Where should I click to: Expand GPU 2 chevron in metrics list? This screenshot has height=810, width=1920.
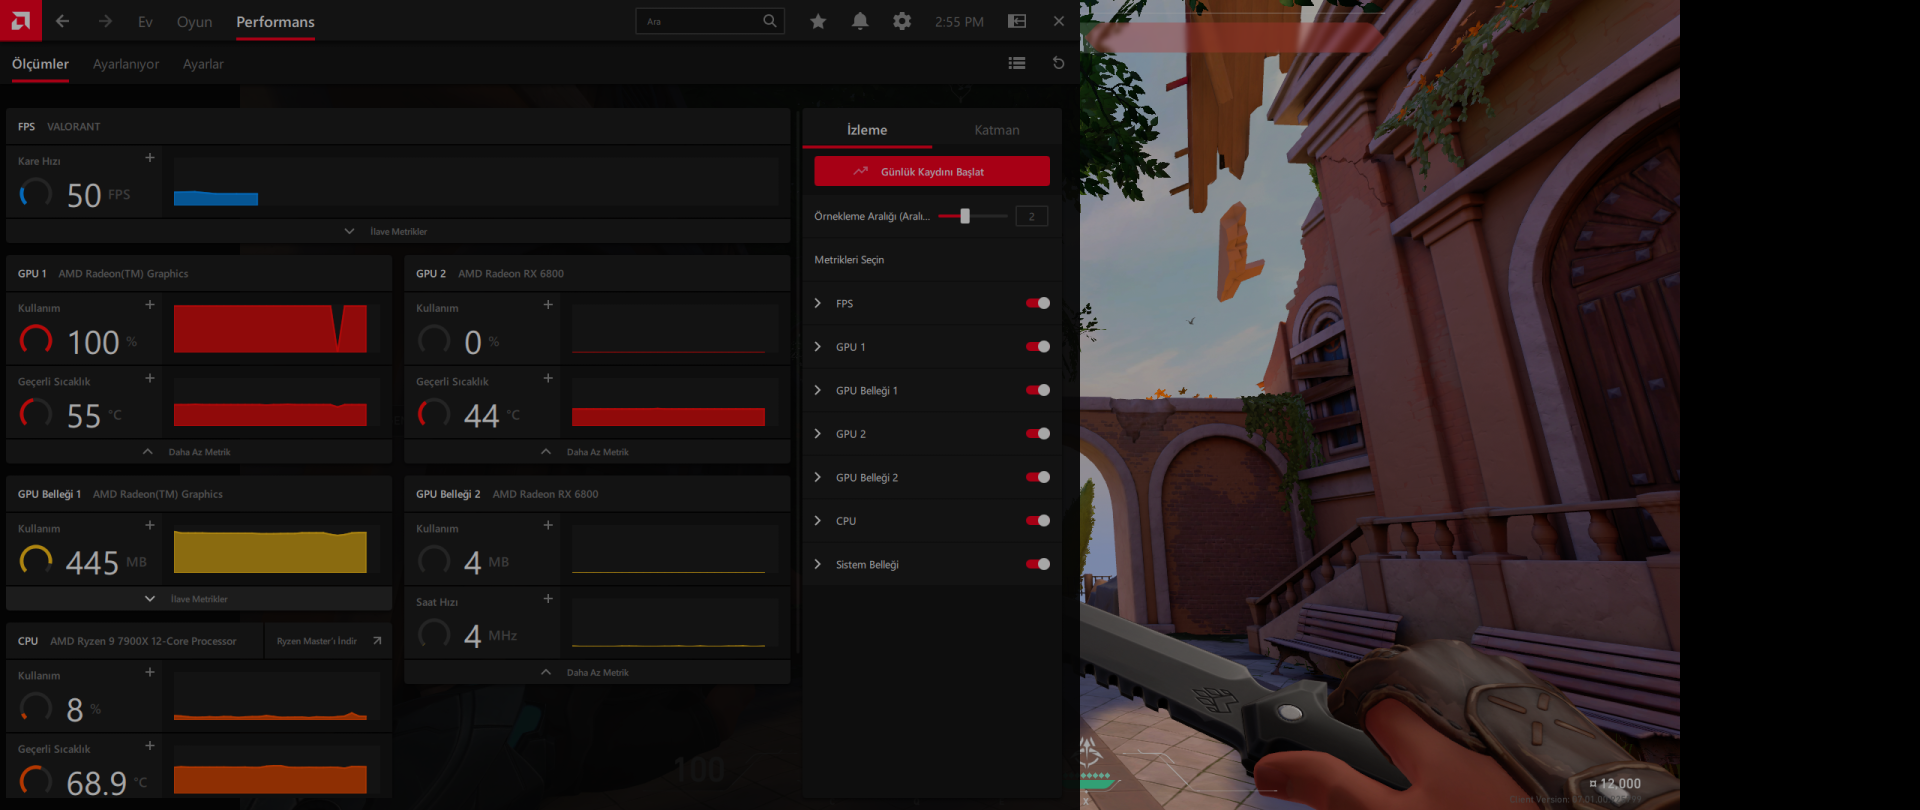[818, 434]
